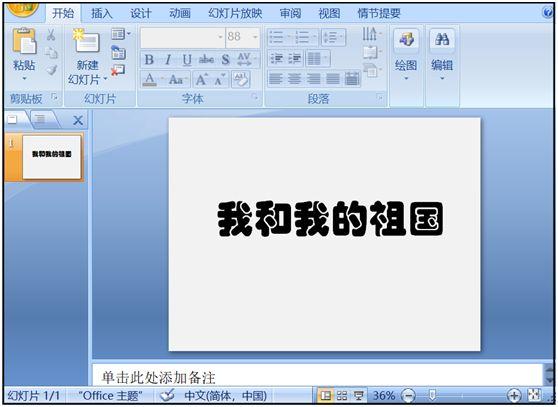Switch to Slide Sorter view icon
The image size is (558, 407).
pyautogui.click(x=342, y=395)
